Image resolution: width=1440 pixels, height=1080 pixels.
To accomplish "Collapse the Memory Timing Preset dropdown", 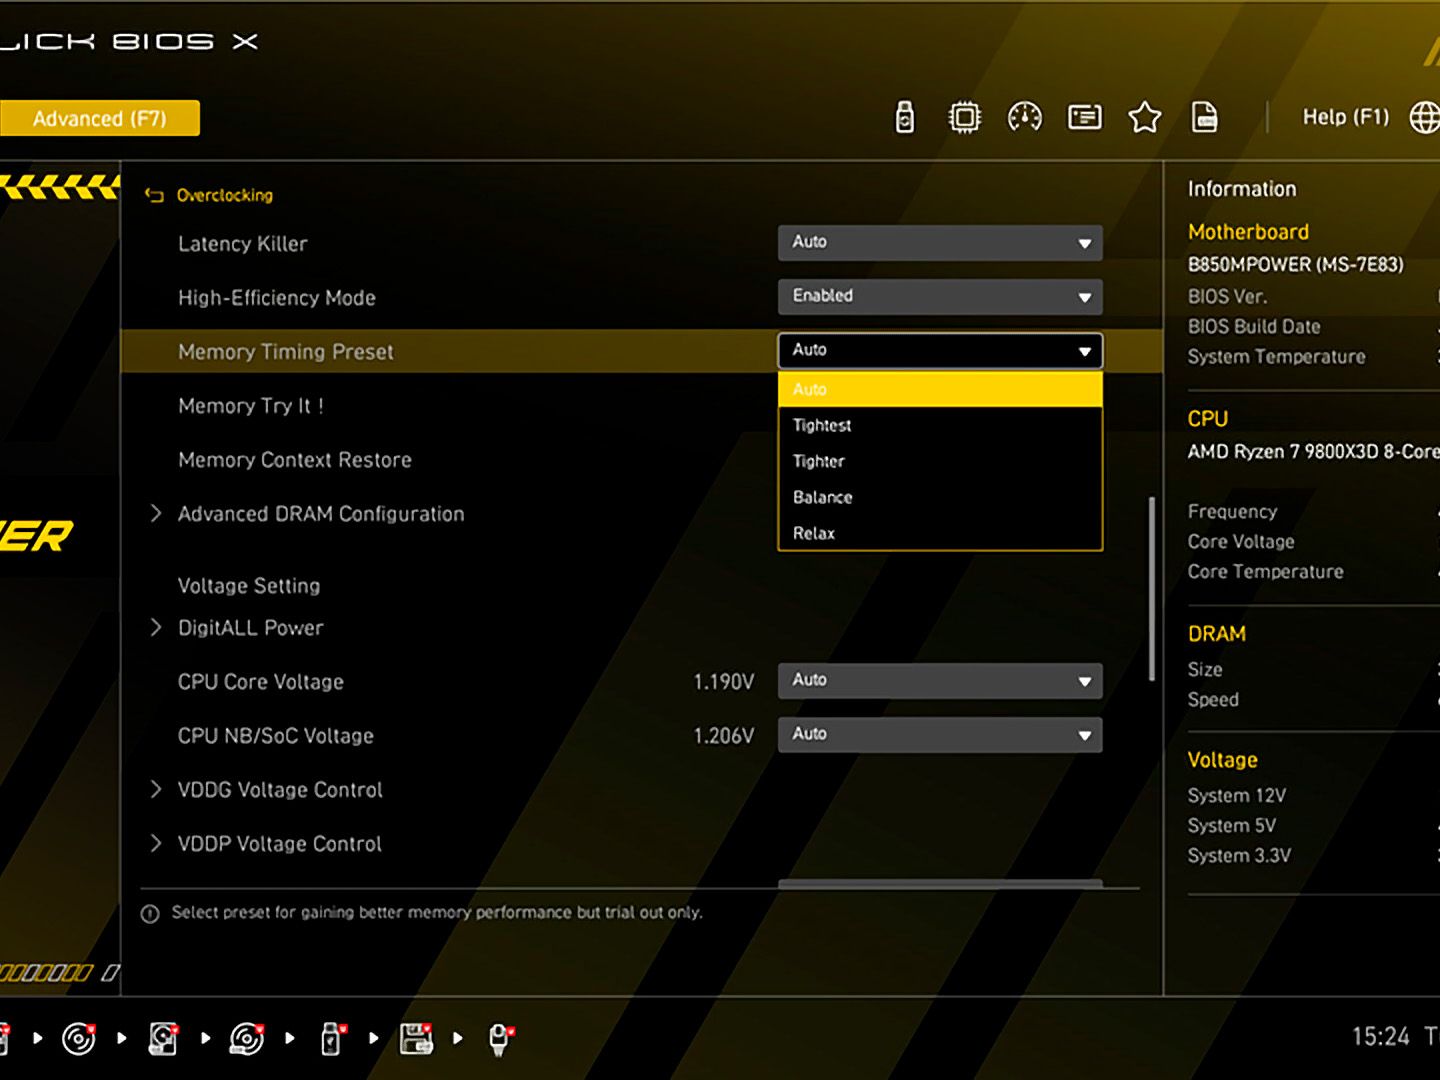I will pos(940,350).
